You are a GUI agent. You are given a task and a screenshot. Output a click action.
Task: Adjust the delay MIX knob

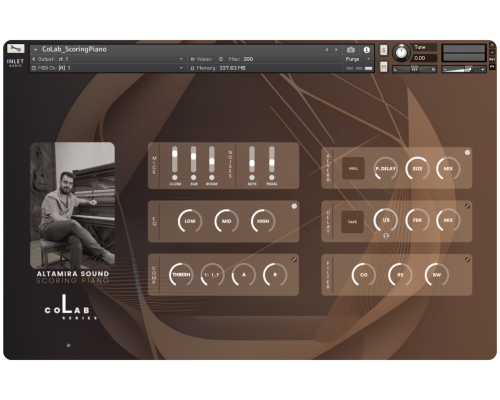tap(448, 220)
